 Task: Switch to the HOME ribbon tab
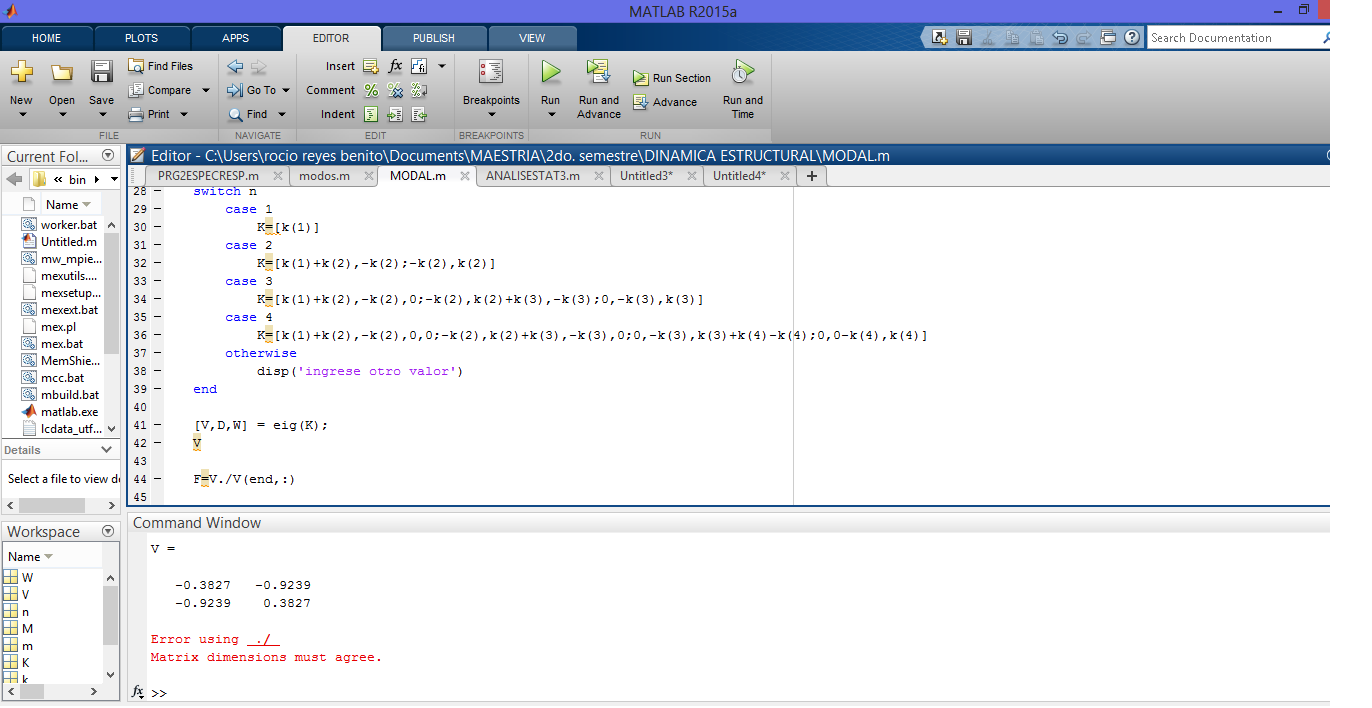pos(47,38)
